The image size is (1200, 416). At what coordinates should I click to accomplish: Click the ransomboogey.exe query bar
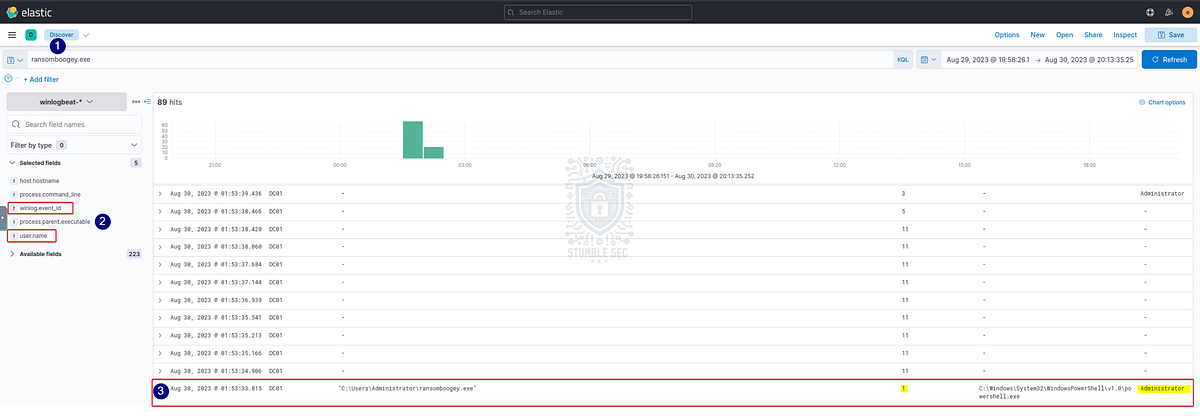[460, 60]
